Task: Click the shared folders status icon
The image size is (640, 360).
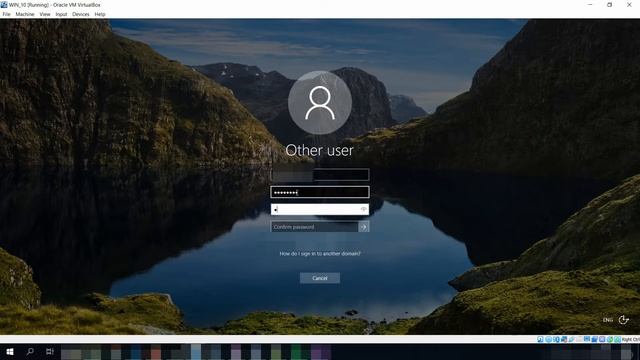Action: 579,339
